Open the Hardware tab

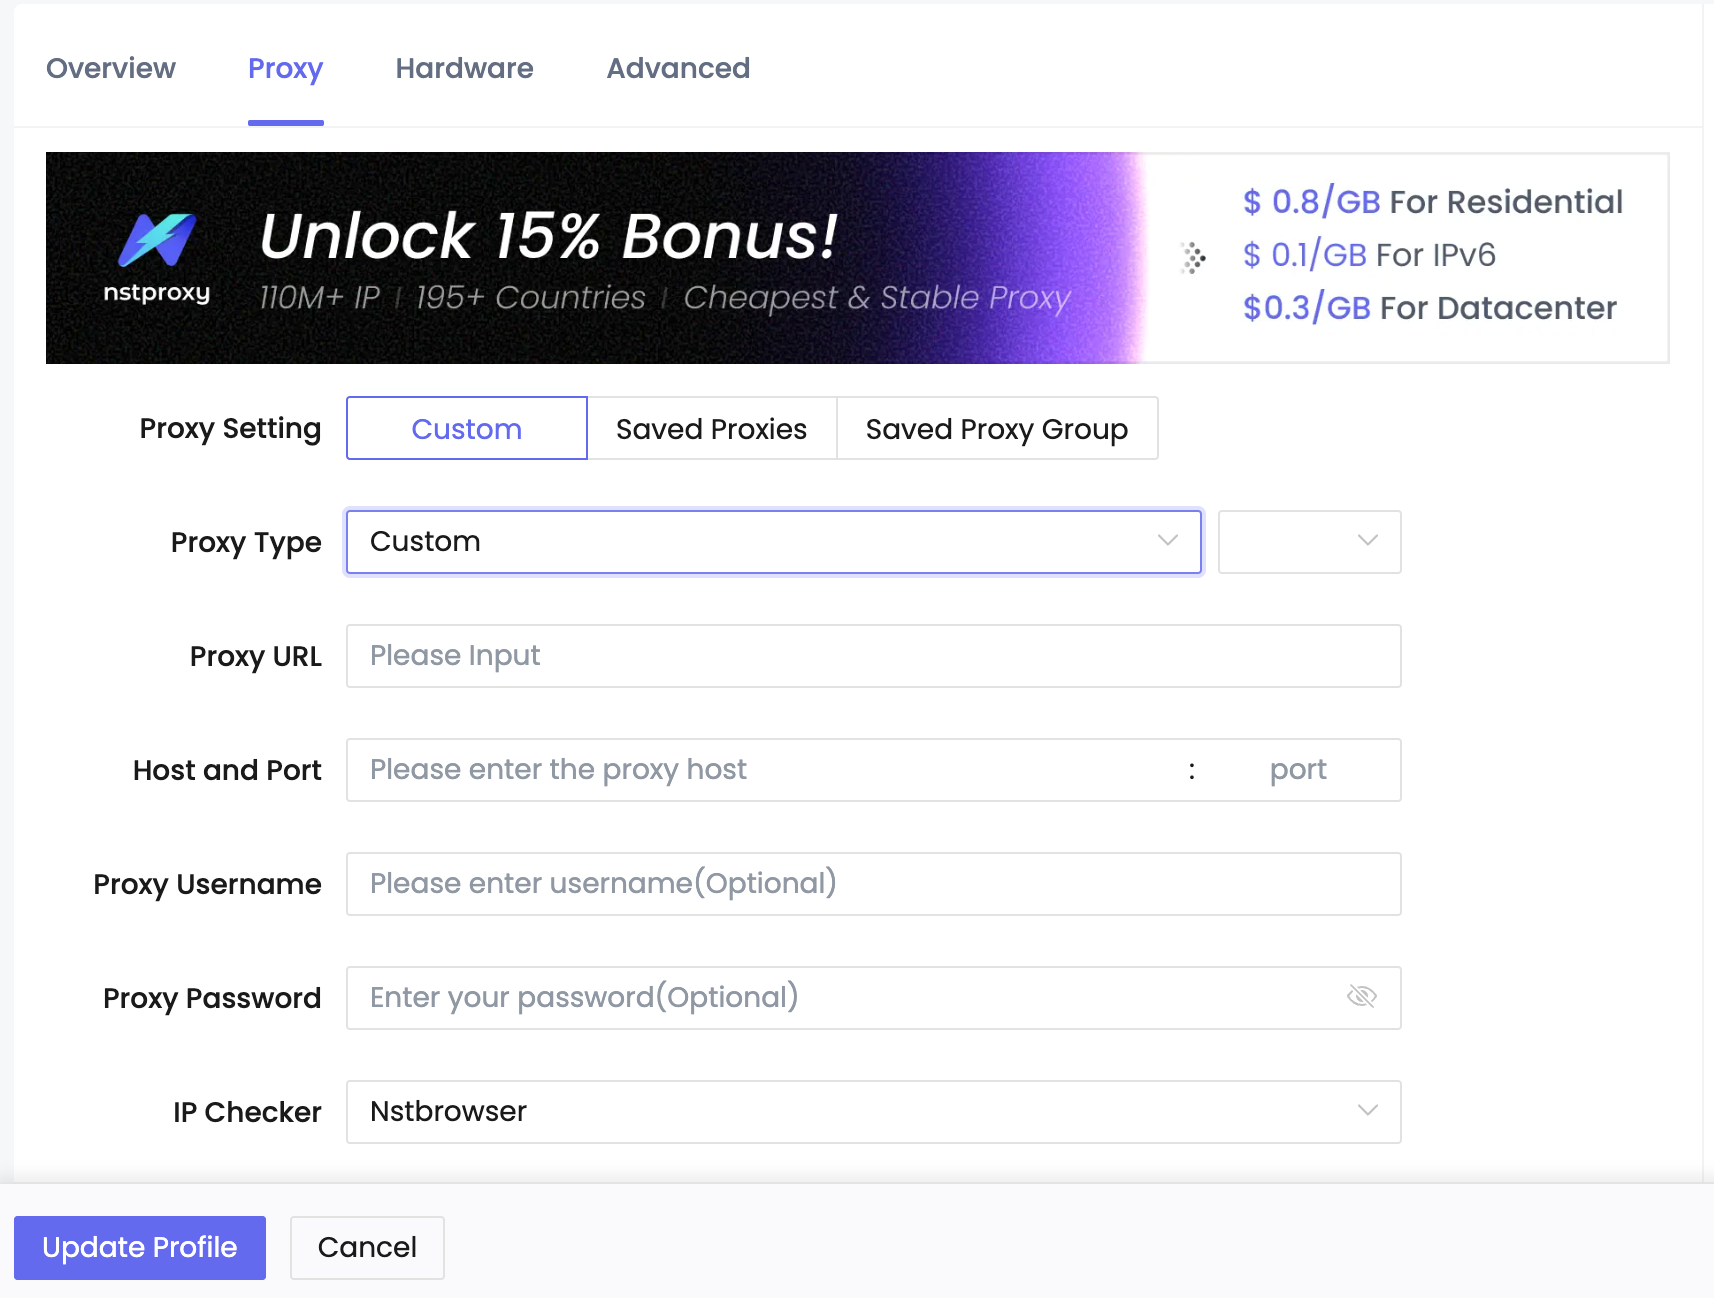click(464, 68)
